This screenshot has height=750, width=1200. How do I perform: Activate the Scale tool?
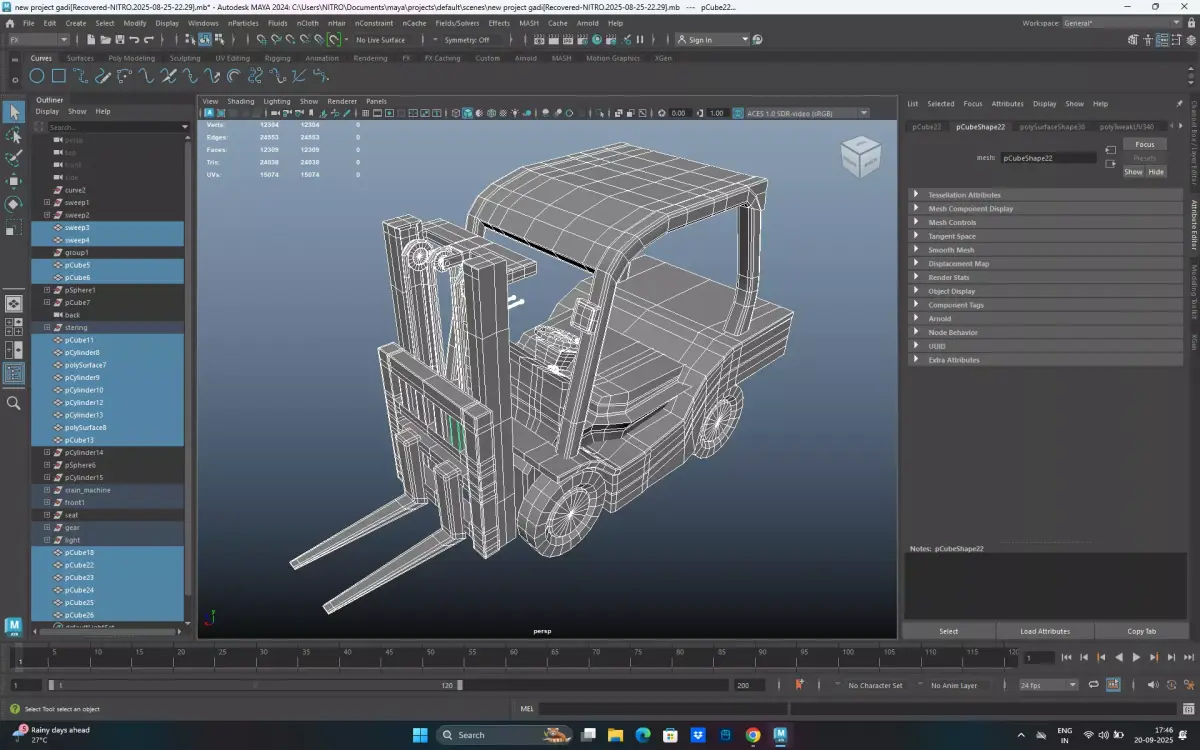pyautogui.click(x=14, y=229)
